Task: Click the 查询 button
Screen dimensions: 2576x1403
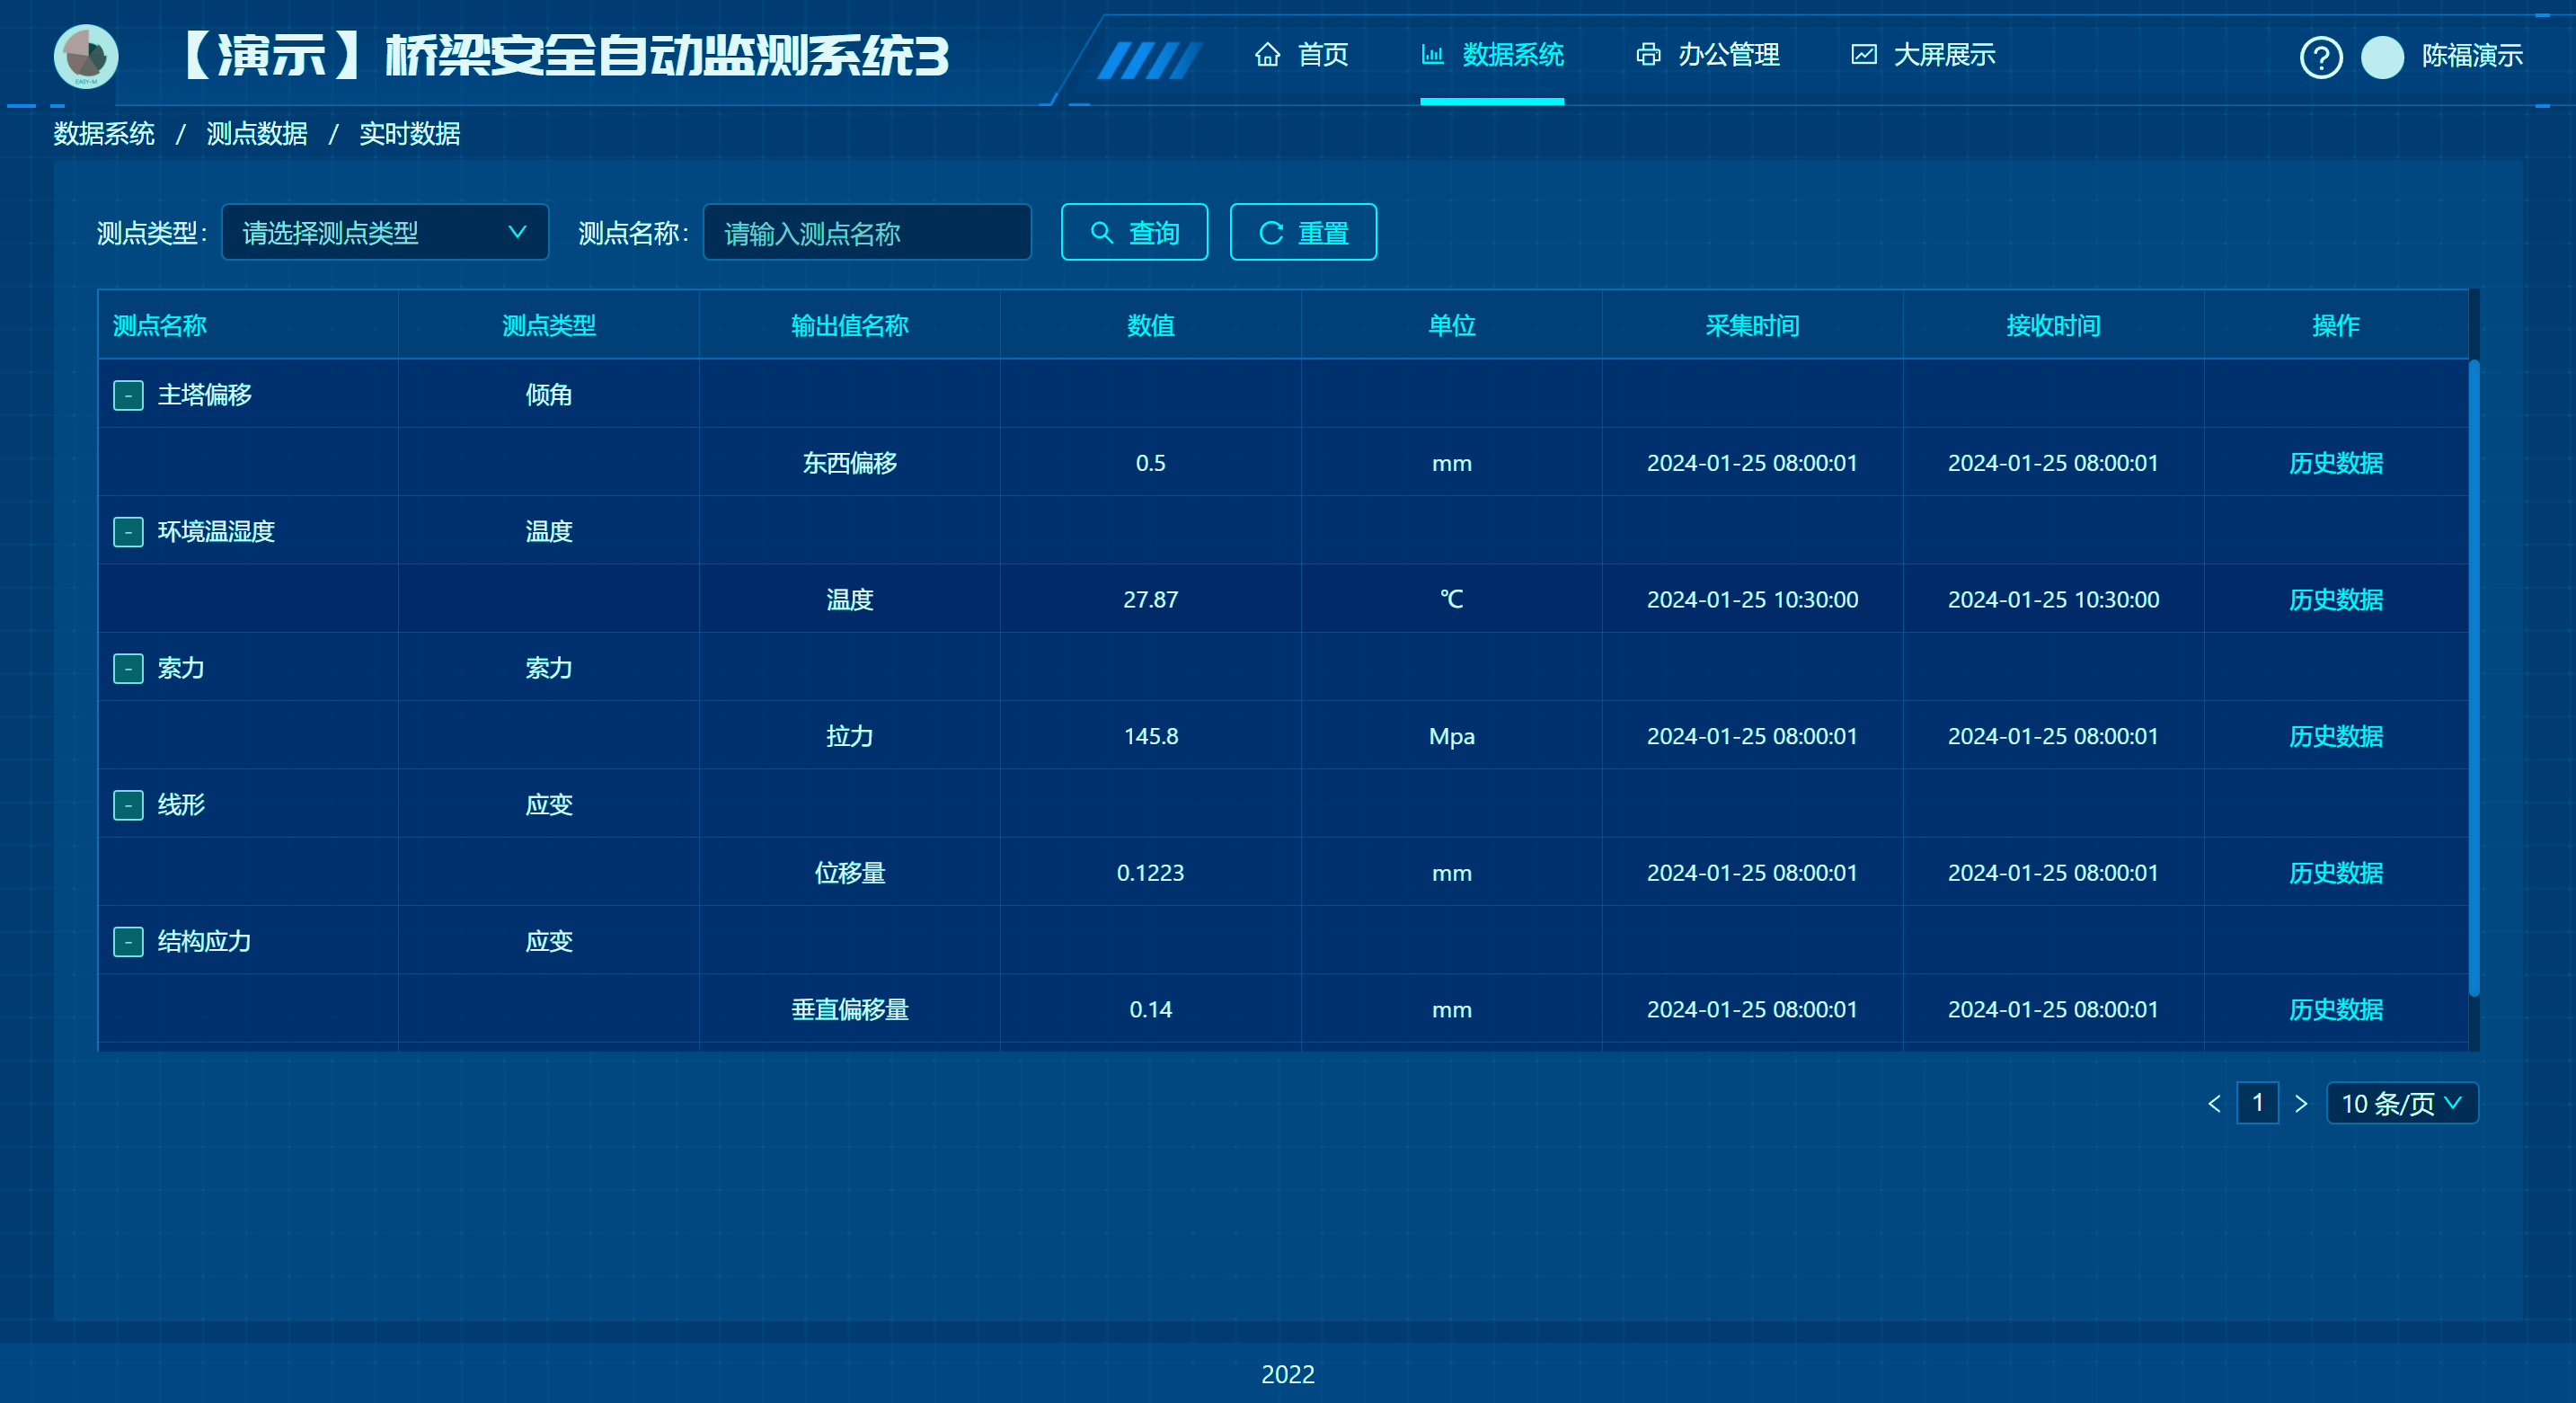Action: (1134, 233)
